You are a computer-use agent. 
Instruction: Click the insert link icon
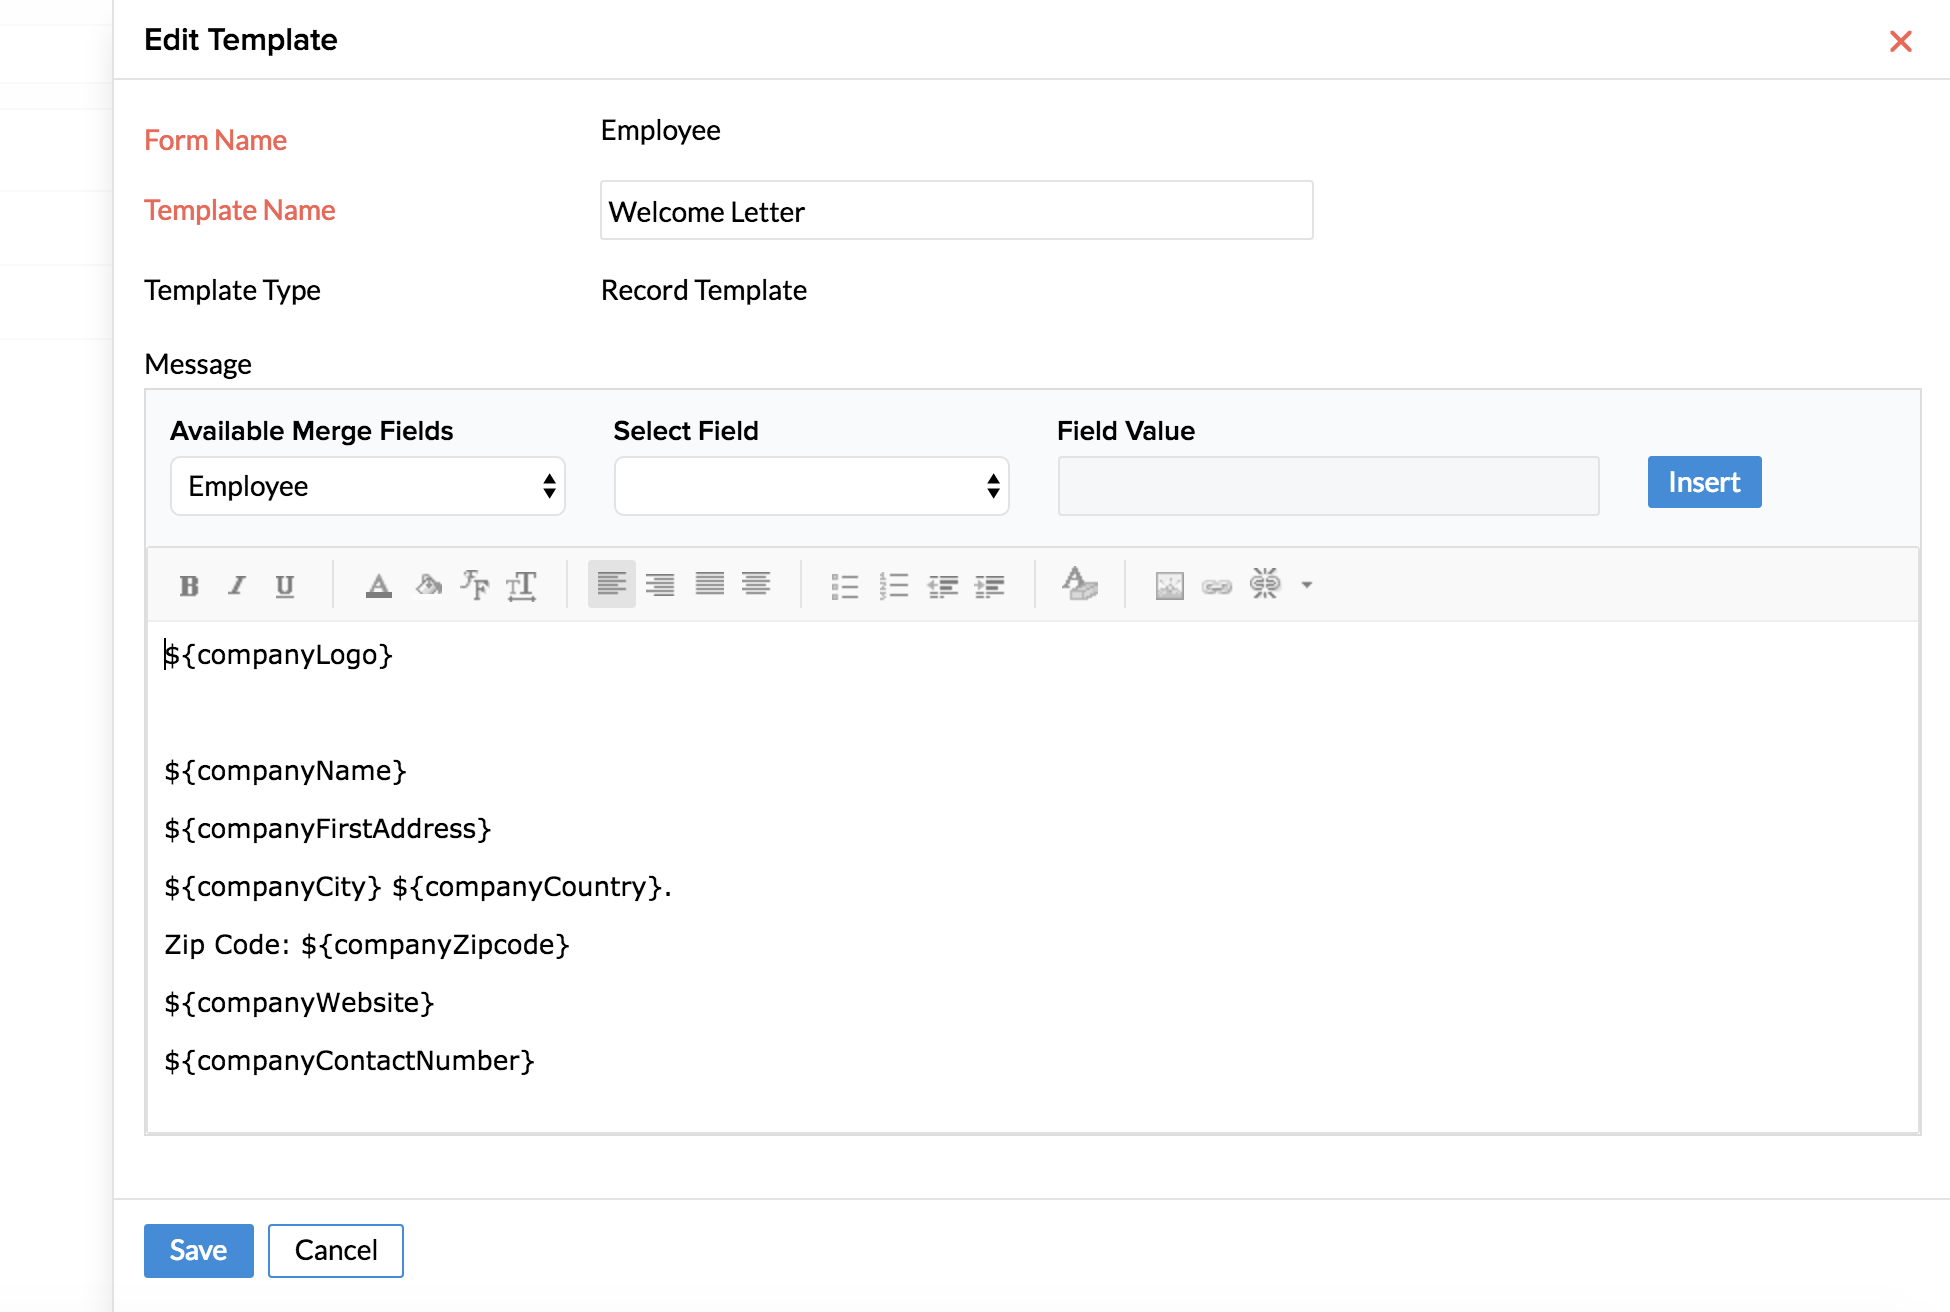[x=1217, y=586]
